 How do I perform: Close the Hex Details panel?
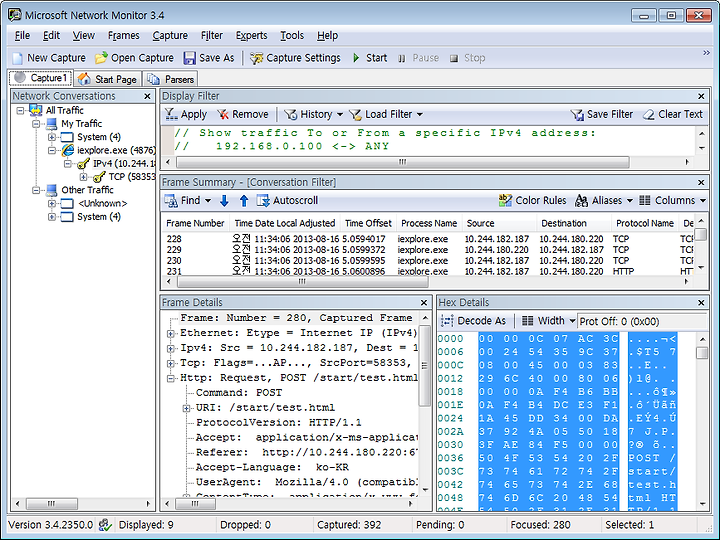(701, 303)
